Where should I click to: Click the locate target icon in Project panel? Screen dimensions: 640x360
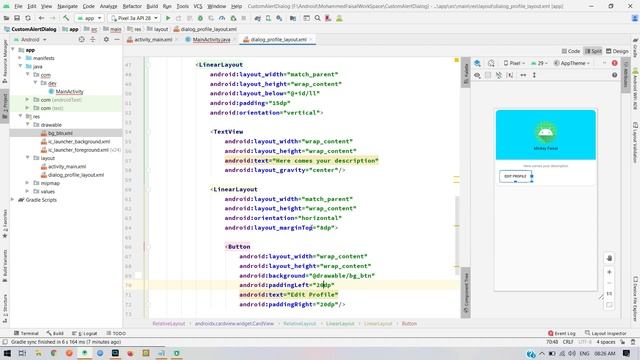tap(82, 40)
